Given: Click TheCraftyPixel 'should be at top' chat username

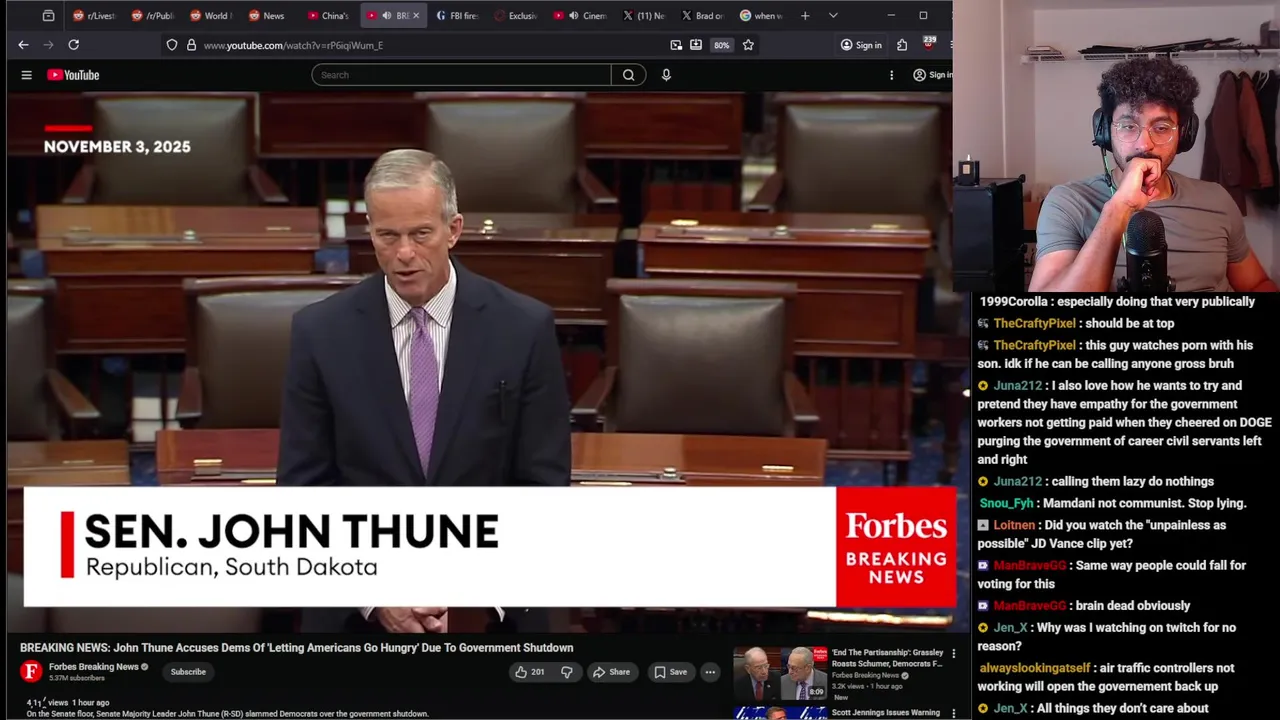Looking at the screenshot, I should click(1034, 323).
